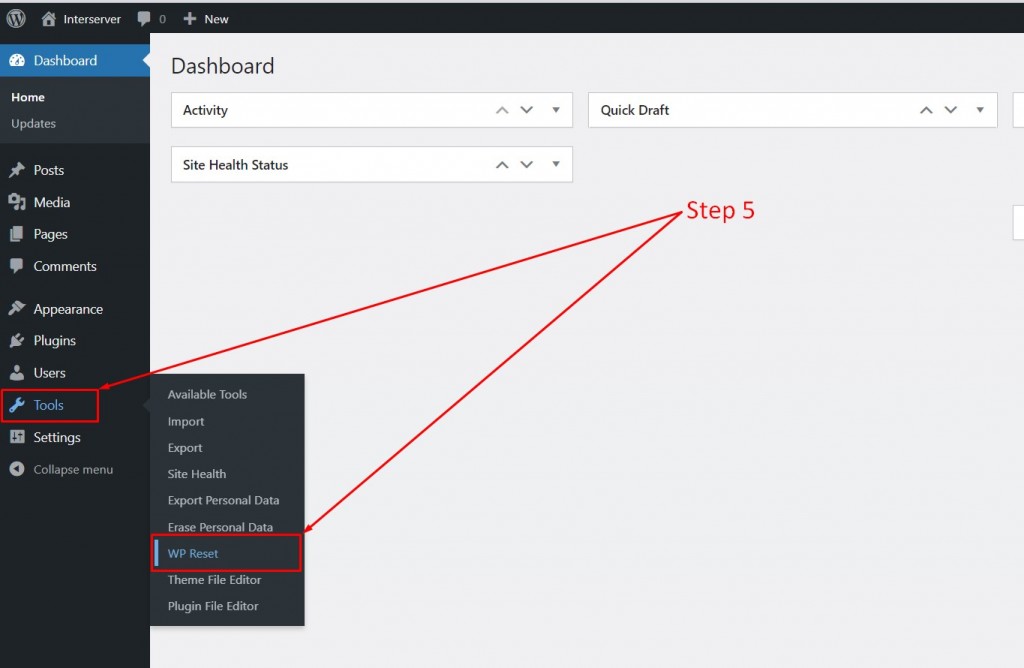Choose Import from Tools submenu
Viewport: 1024px width, 668px height.
click(x=185, y=422)
